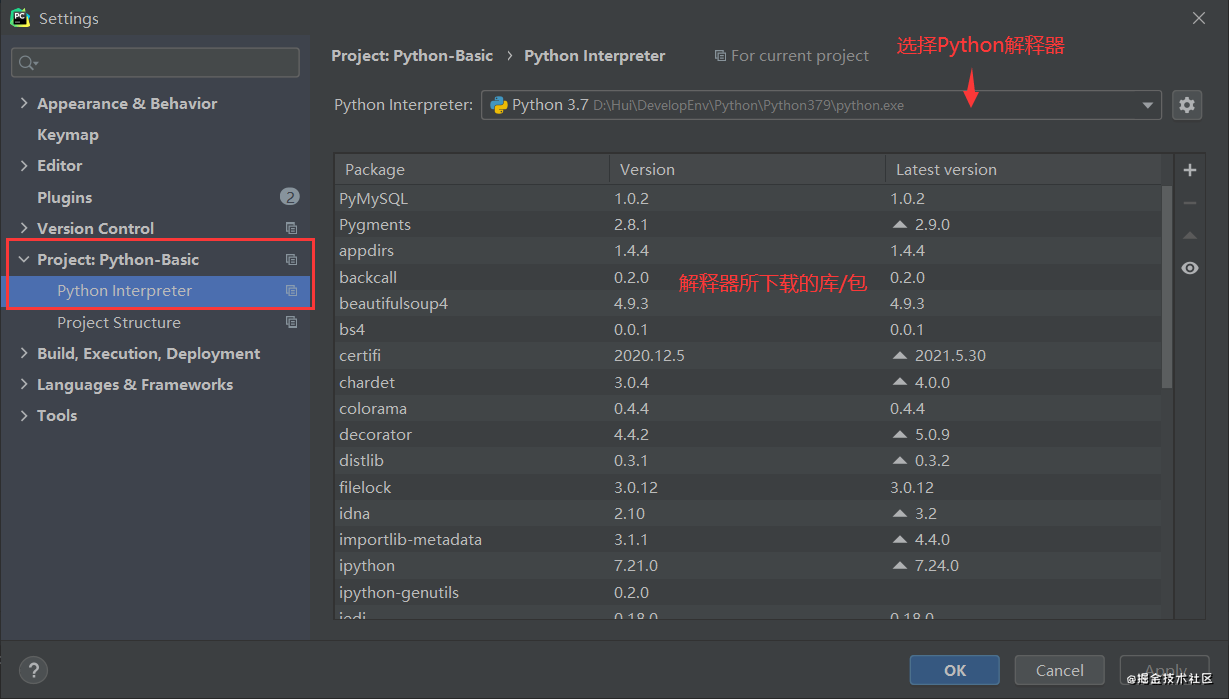Click the copy icon beside Project Structure

pos(291,322)
